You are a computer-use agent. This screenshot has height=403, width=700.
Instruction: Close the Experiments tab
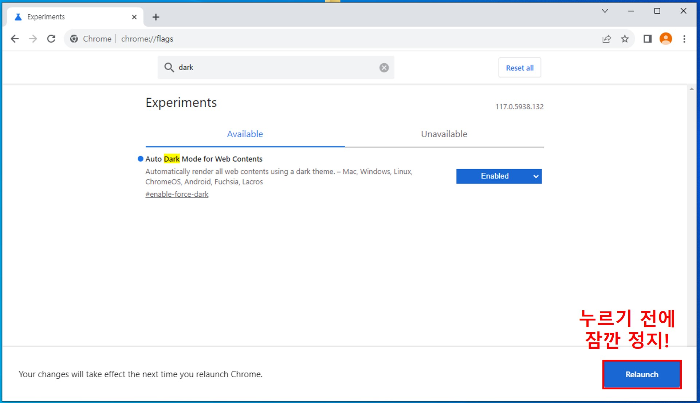point(134,17)
